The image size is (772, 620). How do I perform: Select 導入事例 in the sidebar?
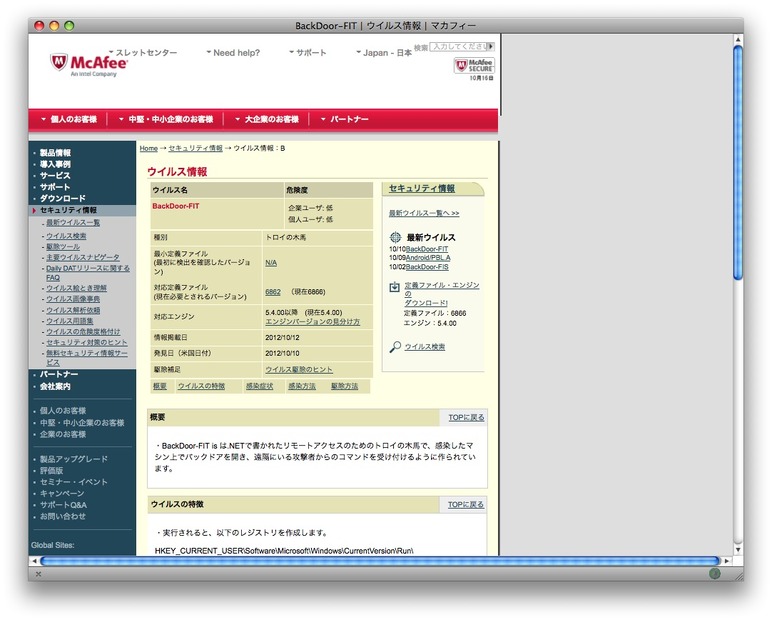click(55, 164)
